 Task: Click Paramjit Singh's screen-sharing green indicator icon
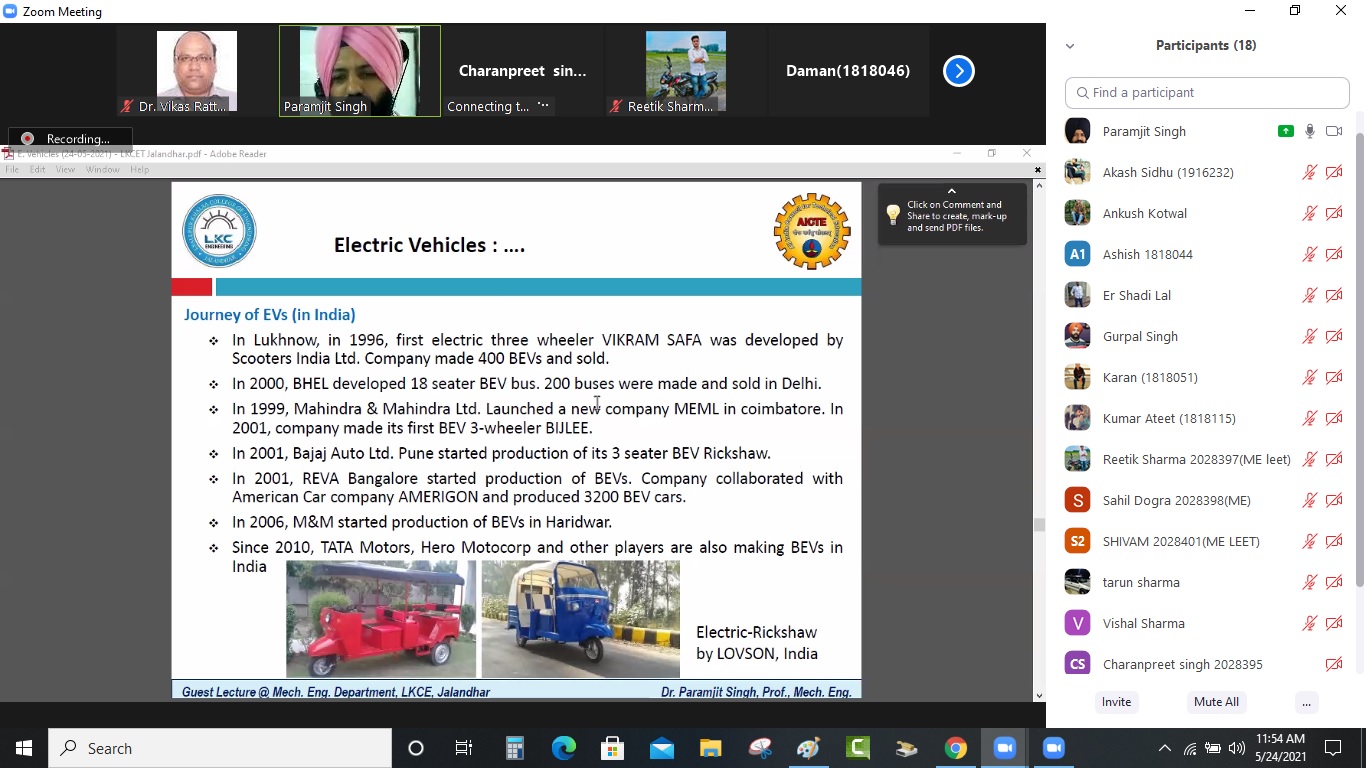(1285, 131)
